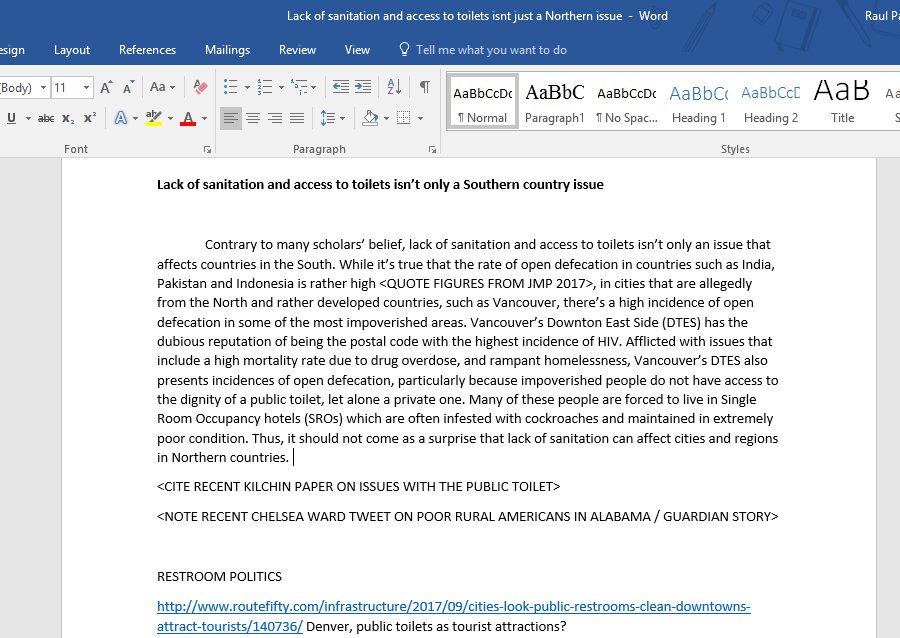Apply red font color
The width and height of the screenshot is (900, 638).
tap(188, 118)
